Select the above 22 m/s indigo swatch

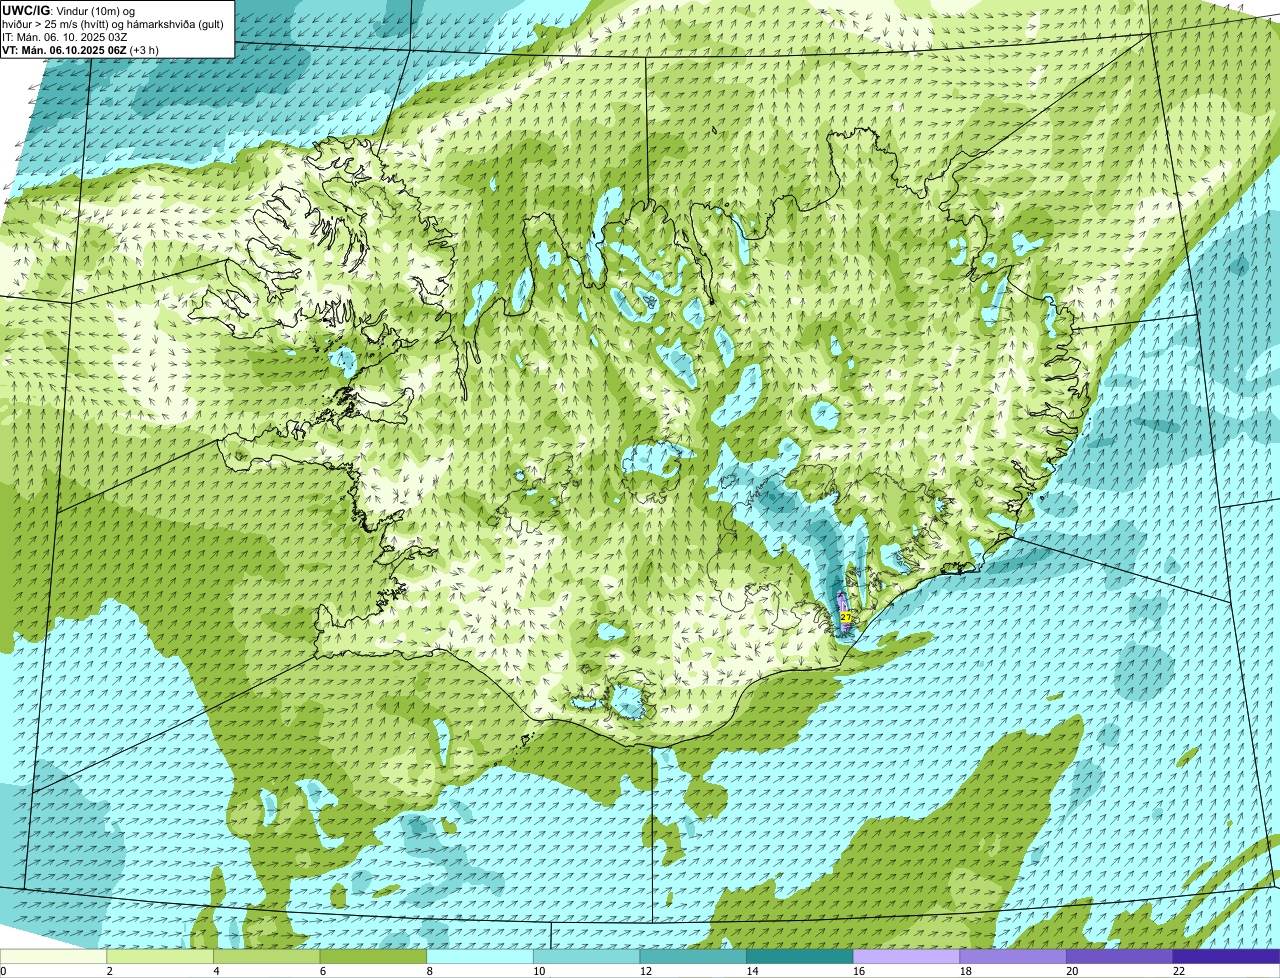click(x=1227, y=956)
